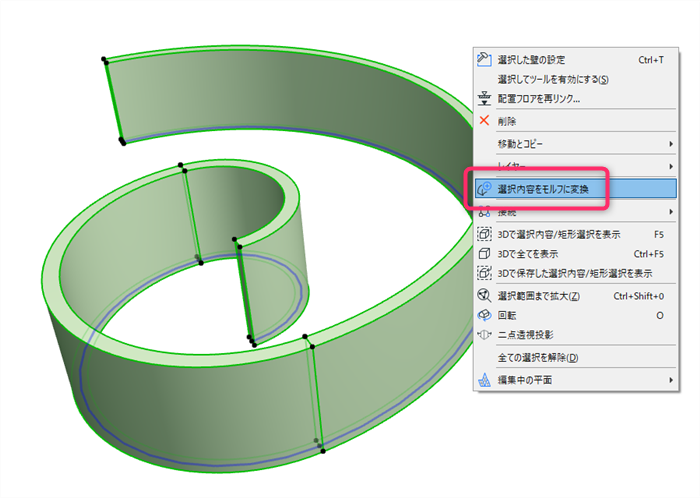This screenshot has width=700, height=498.
Task: Choose 選択してツールを有効にする(S) from the menu
Action: point(553,79)
